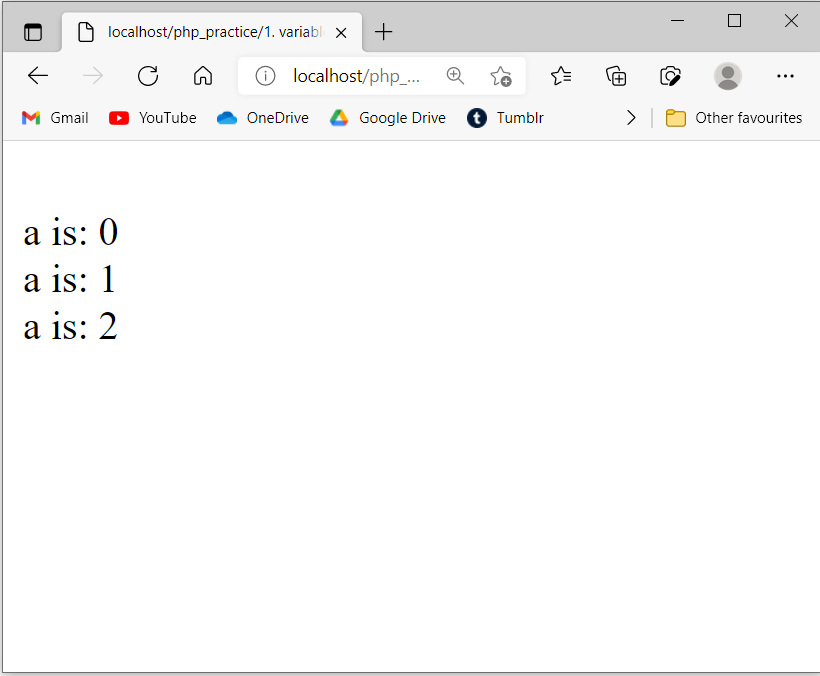Screen dimensions: 820x676
Task: Open the Other favourites folder
Action: click(x=734, y=118)
